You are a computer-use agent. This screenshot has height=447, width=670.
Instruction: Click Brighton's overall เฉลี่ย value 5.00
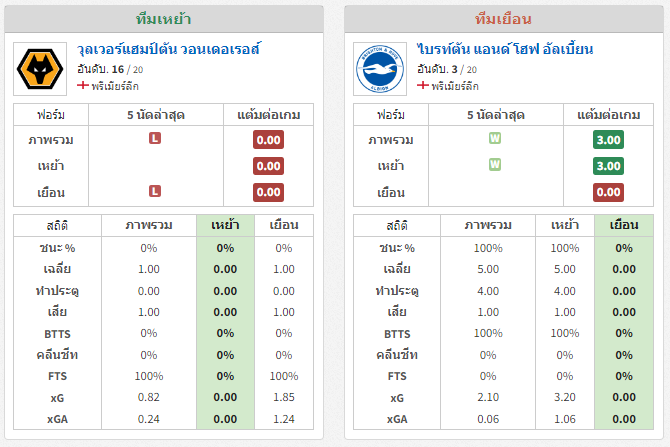(x=488, y=269)
